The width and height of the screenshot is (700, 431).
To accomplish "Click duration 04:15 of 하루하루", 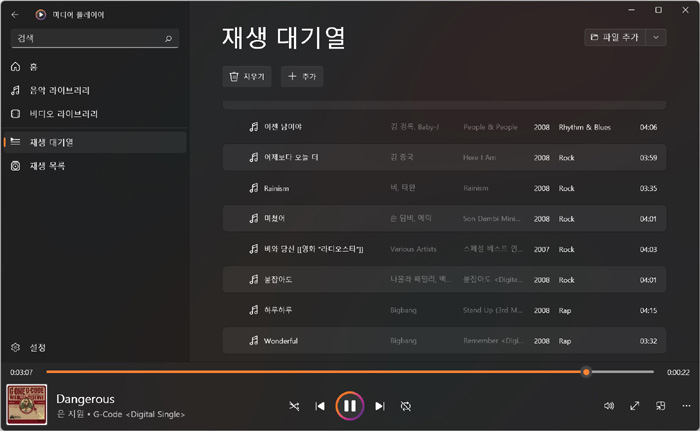I will (x=648, y=310).
